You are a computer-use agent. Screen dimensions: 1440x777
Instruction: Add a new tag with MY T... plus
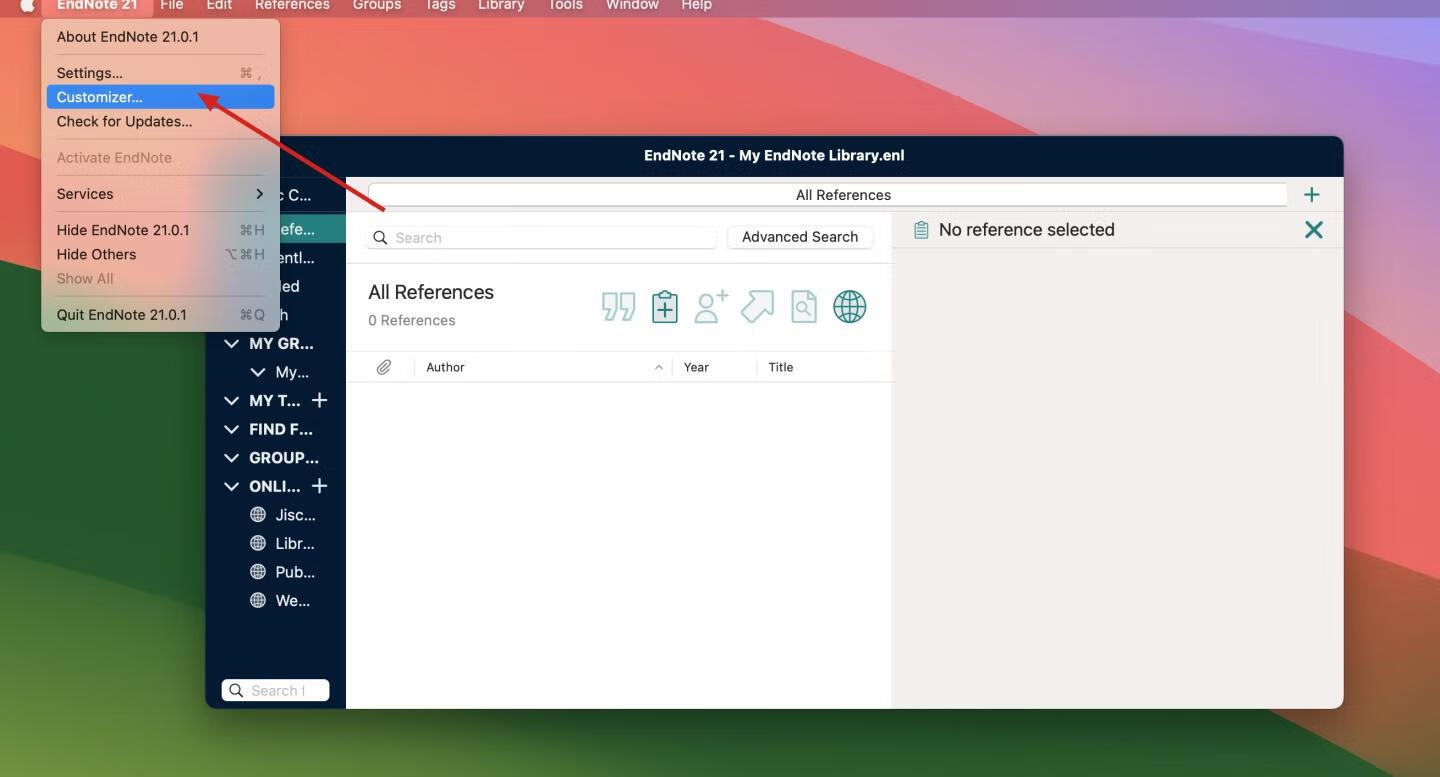319,401
